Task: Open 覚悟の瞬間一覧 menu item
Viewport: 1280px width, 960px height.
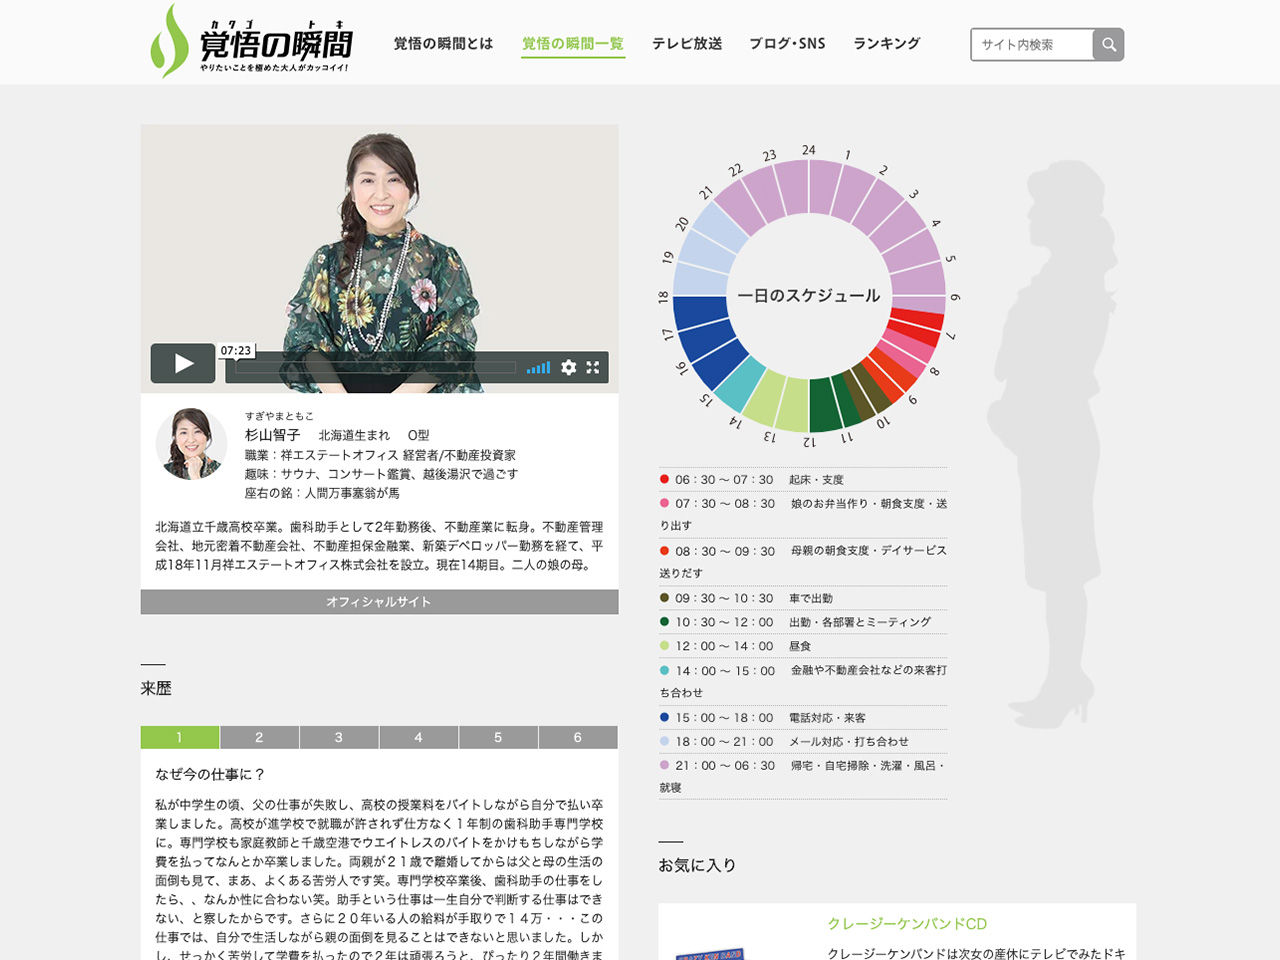Action: [573, 43]
